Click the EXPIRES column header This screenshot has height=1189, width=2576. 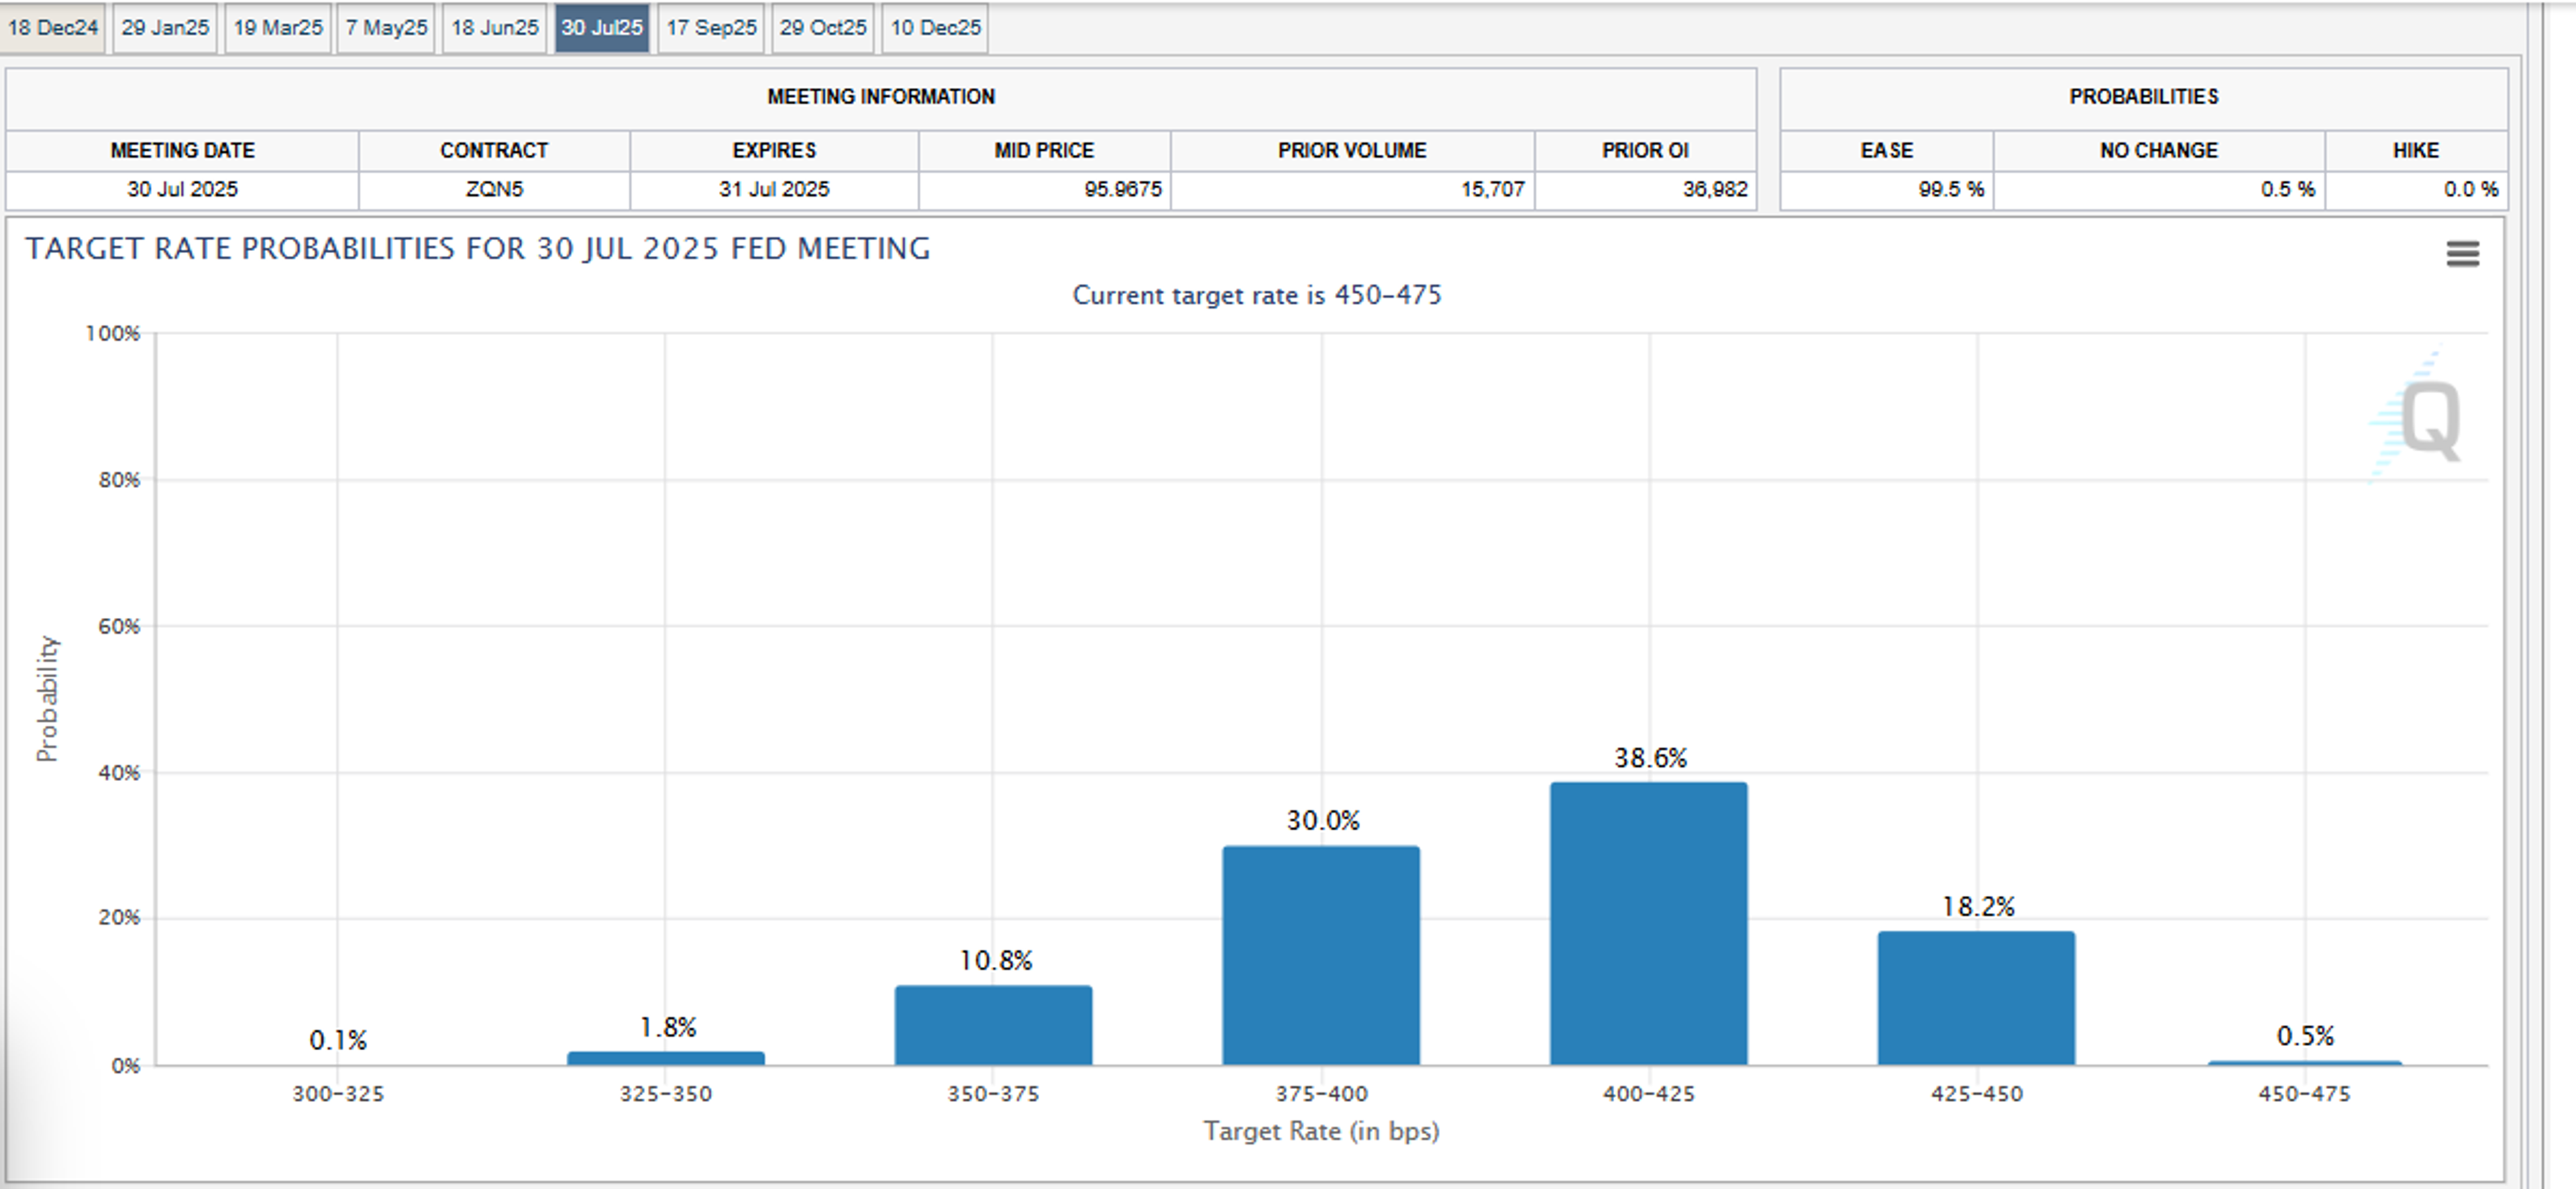tap(774, 150)
